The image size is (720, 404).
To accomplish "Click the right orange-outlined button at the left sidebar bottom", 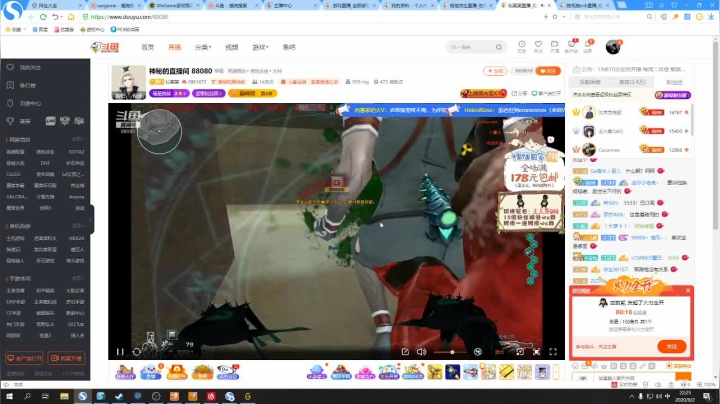I will pos(67,358).
